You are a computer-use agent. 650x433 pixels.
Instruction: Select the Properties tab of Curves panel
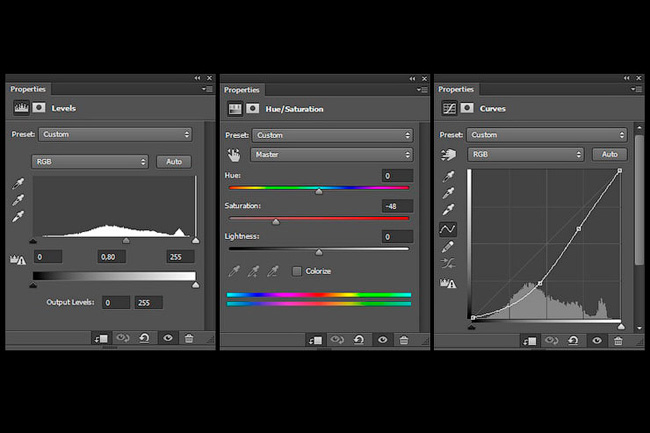(456, 89)
